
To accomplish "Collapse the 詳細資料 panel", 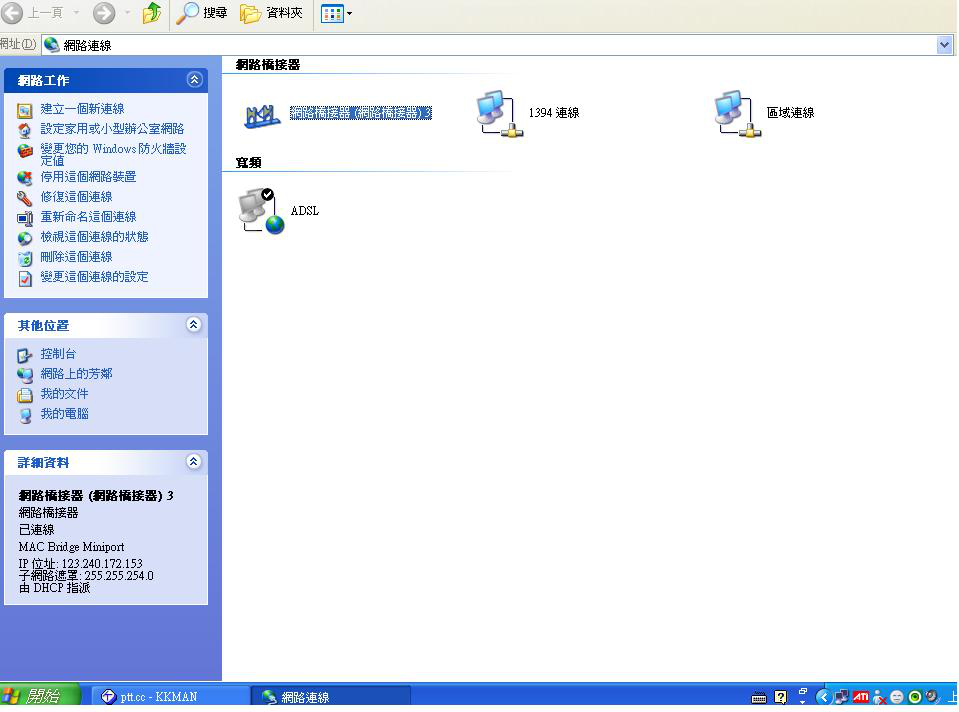I will click(x=194, y=462).
